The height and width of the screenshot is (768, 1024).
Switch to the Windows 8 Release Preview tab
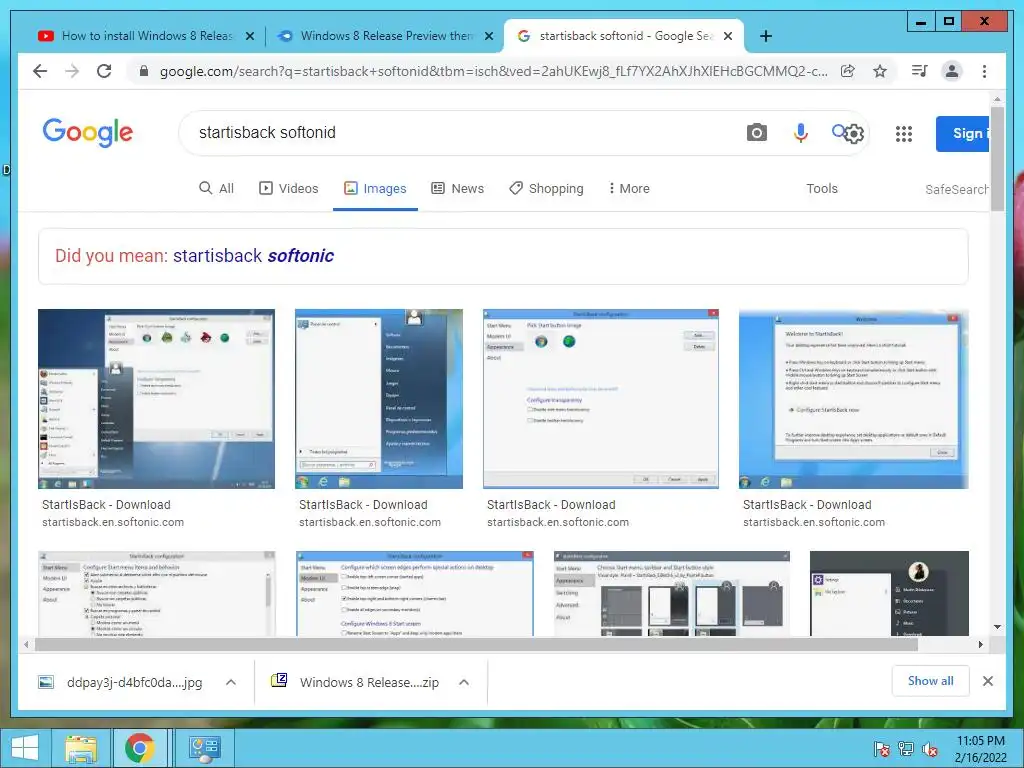[x=385, y=36]
